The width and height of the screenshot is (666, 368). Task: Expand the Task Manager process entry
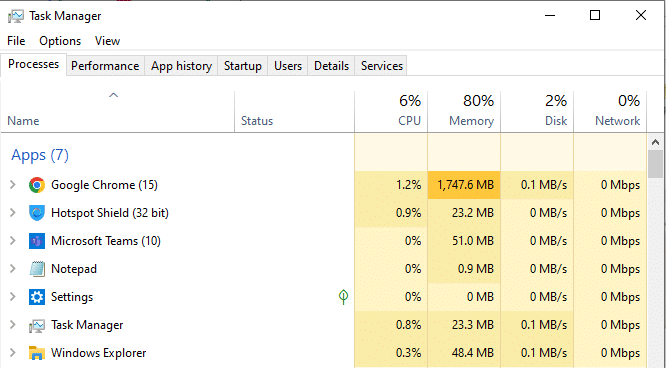coord(13,325)
